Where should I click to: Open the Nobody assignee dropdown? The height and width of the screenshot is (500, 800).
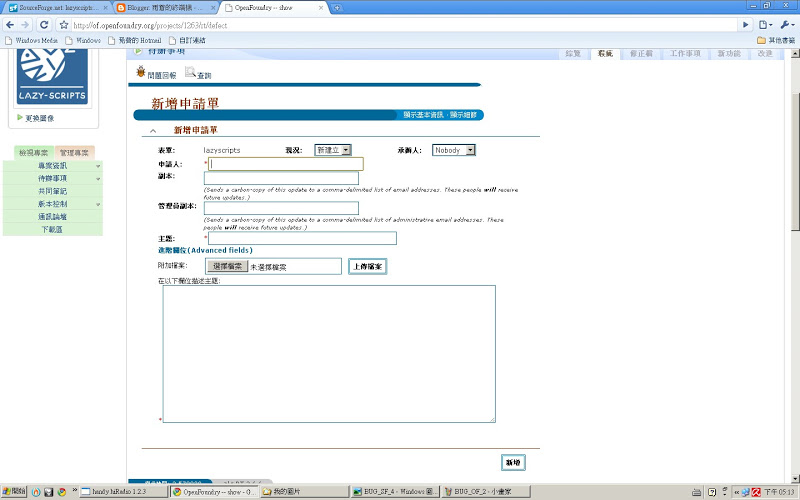tap(454, 150)
